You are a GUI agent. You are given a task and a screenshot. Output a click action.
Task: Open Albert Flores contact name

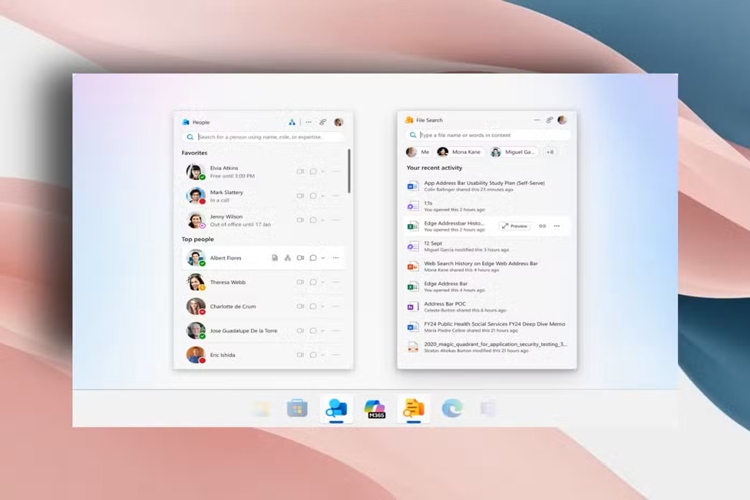point(226,258)
